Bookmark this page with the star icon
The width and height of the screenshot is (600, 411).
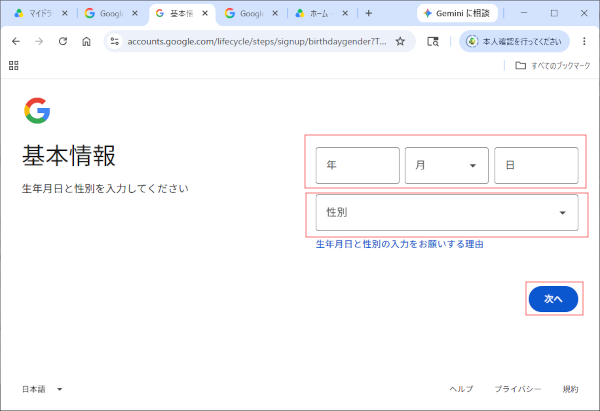point(400,41)
